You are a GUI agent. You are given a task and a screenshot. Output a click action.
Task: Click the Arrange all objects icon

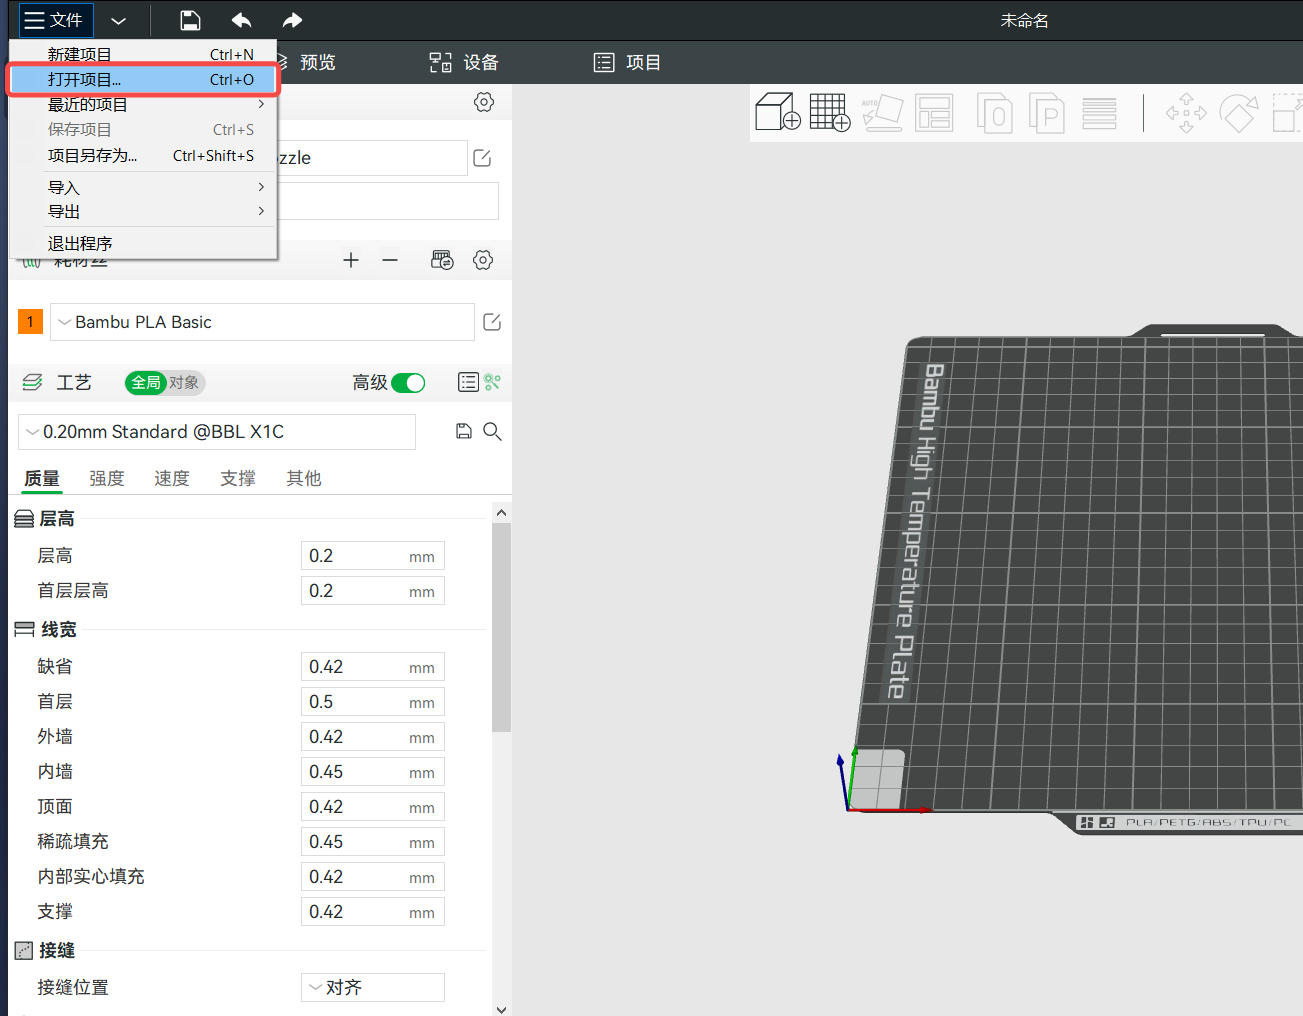tap(934, 112)
